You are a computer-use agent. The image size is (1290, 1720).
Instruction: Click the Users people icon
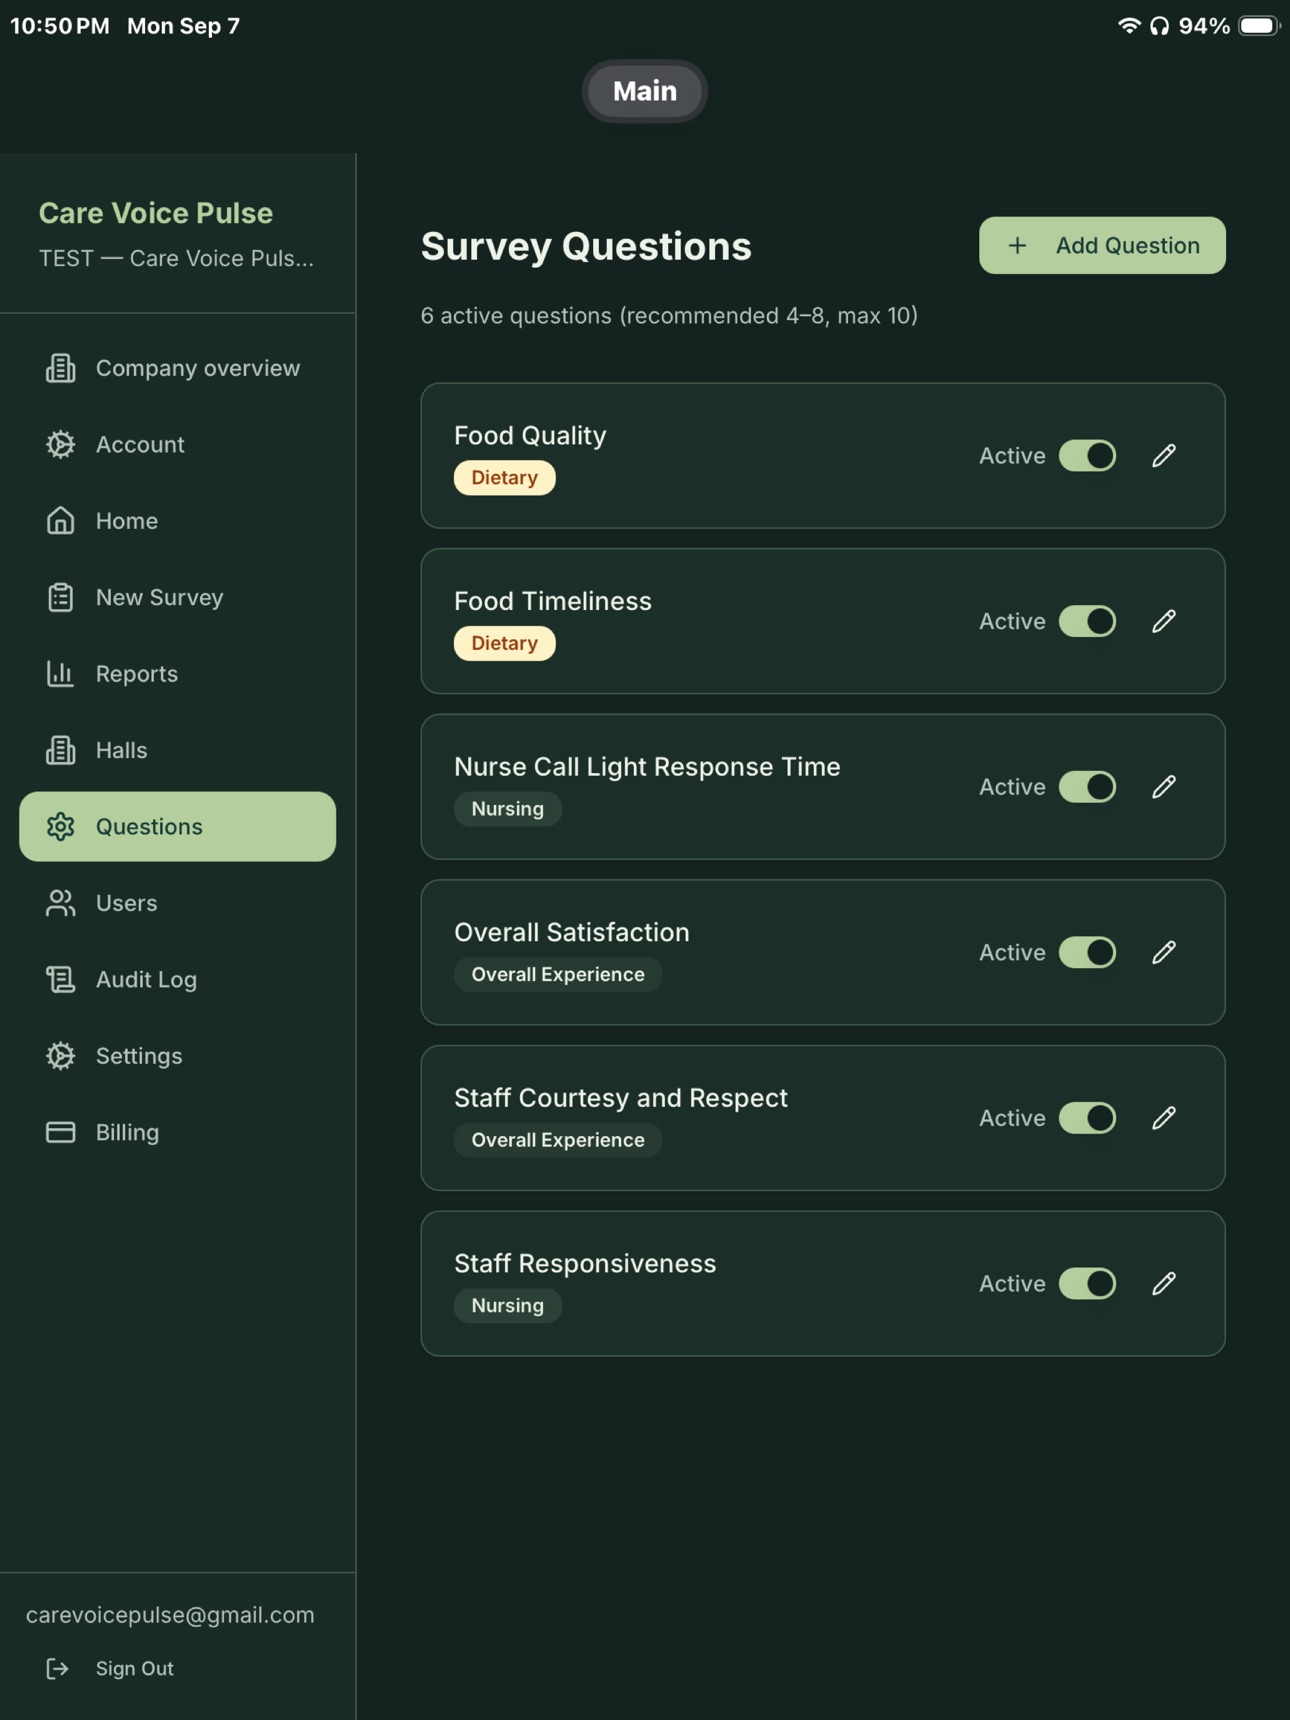point(61,903)
